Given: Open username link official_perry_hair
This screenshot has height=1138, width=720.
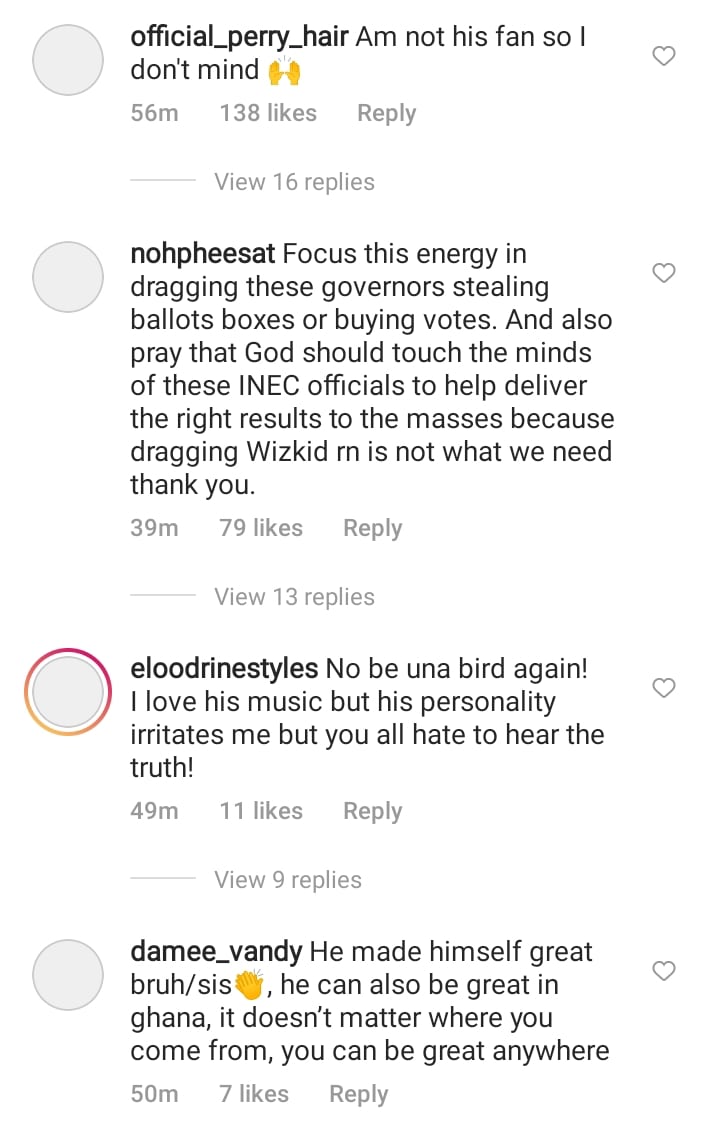Looking at the screenshot, I should coord(238,39).
